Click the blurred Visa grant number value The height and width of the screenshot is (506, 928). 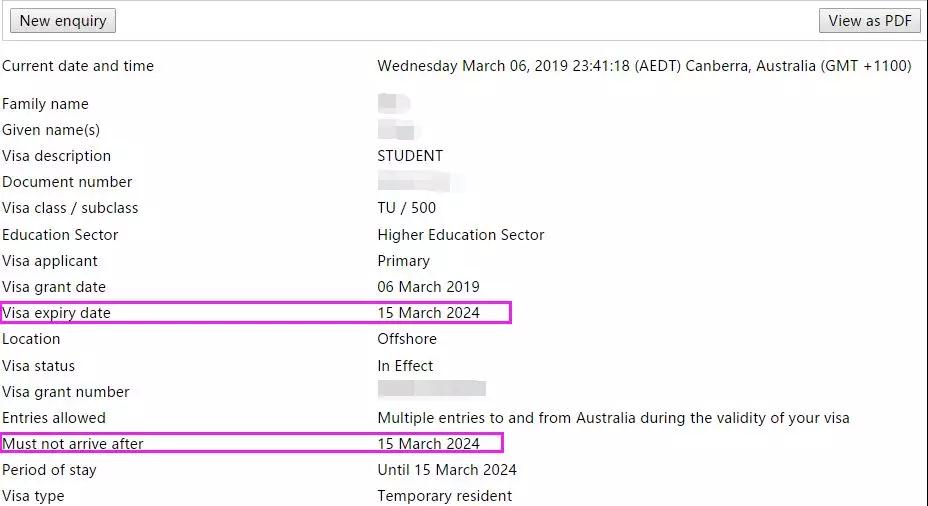431,391
